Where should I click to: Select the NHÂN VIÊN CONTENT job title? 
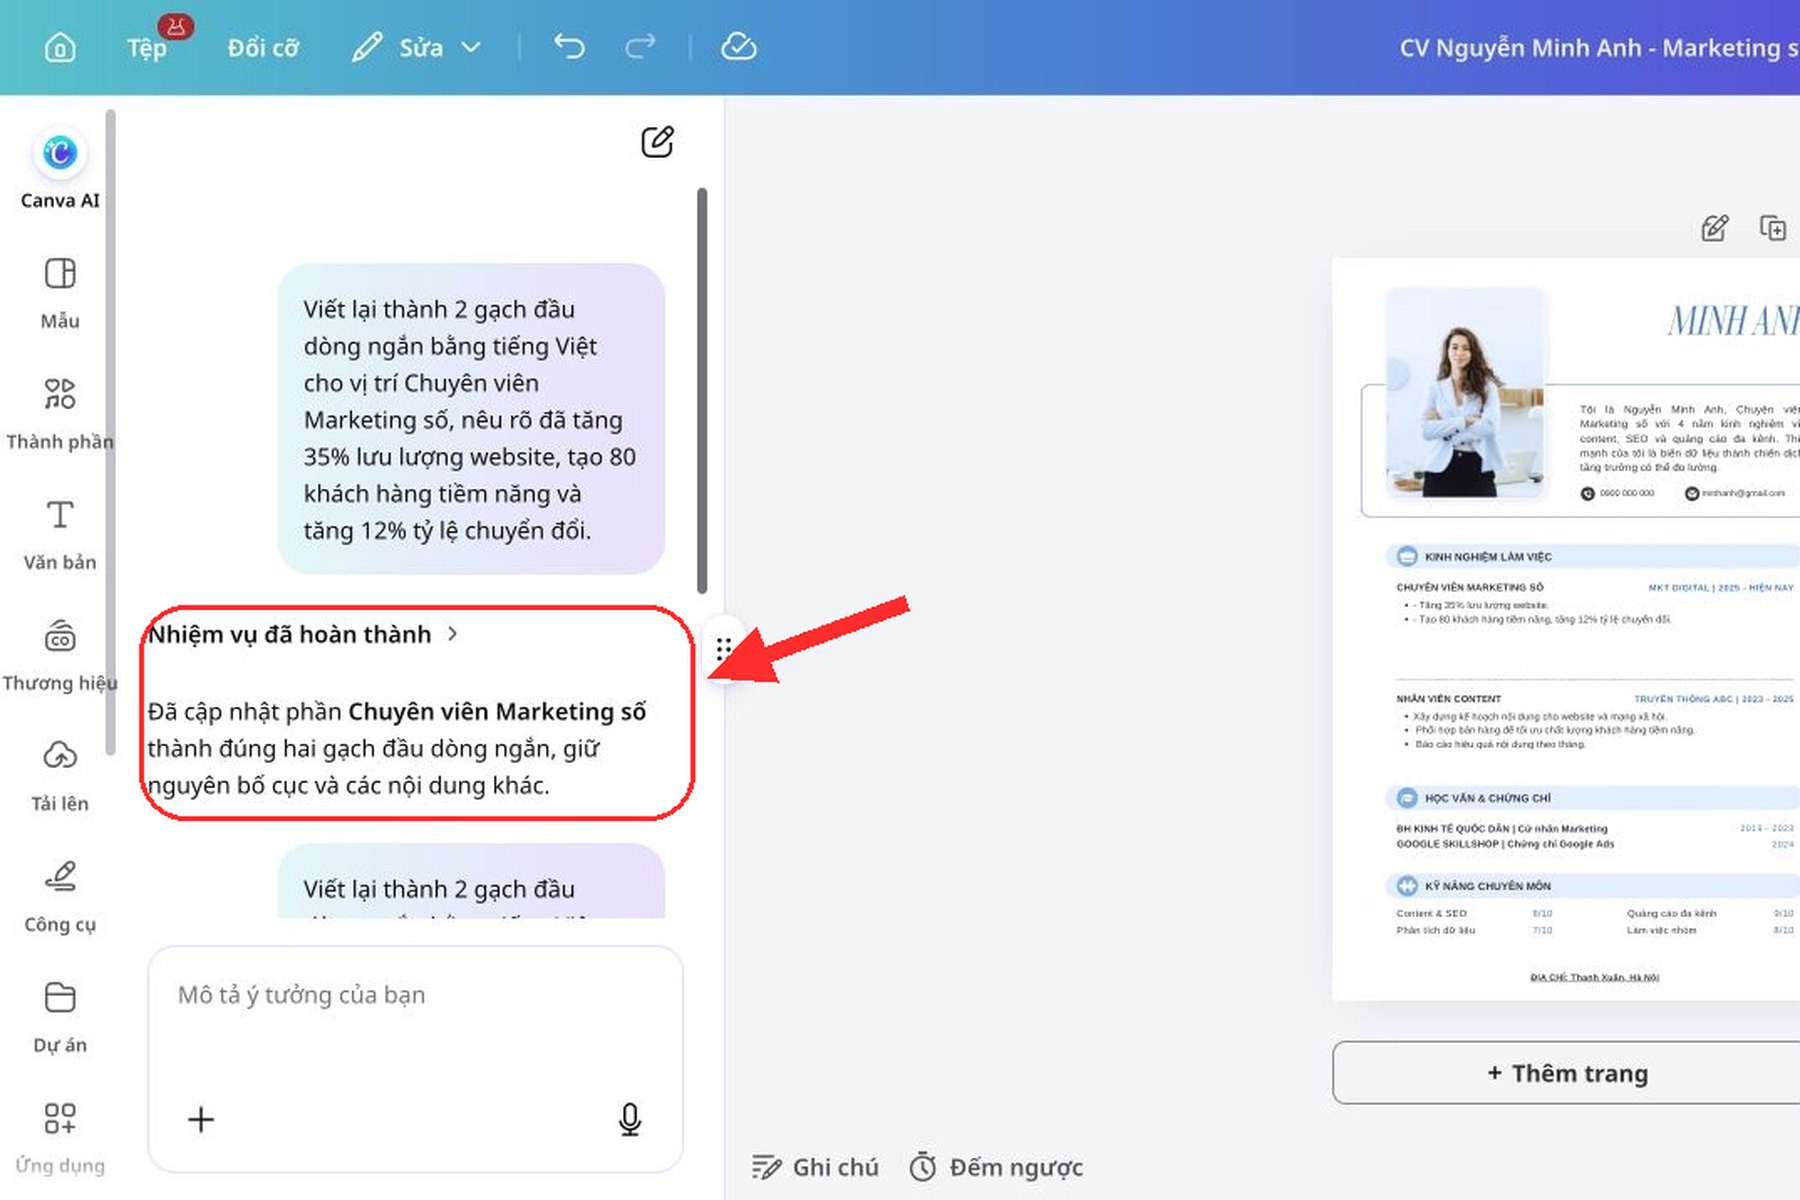[x=1449, y=699]
